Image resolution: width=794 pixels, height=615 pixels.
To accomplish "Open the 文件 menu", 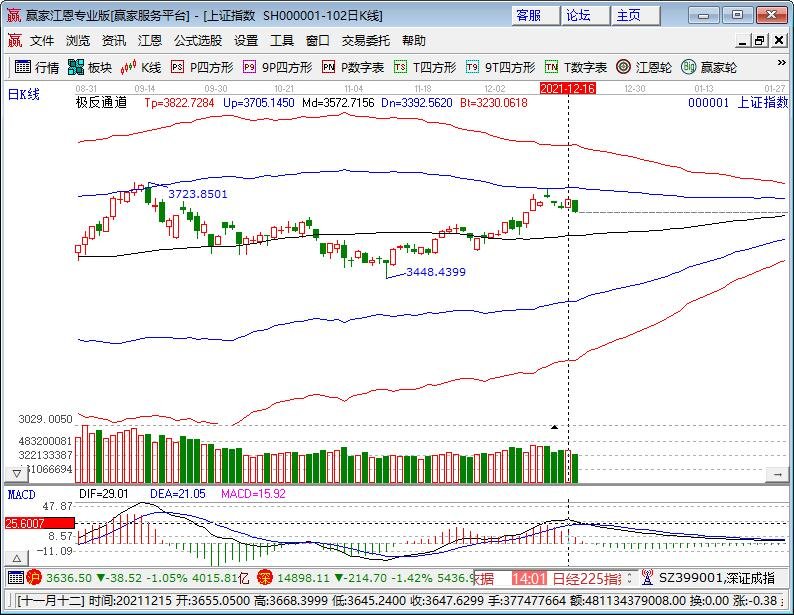I will 42,40.
